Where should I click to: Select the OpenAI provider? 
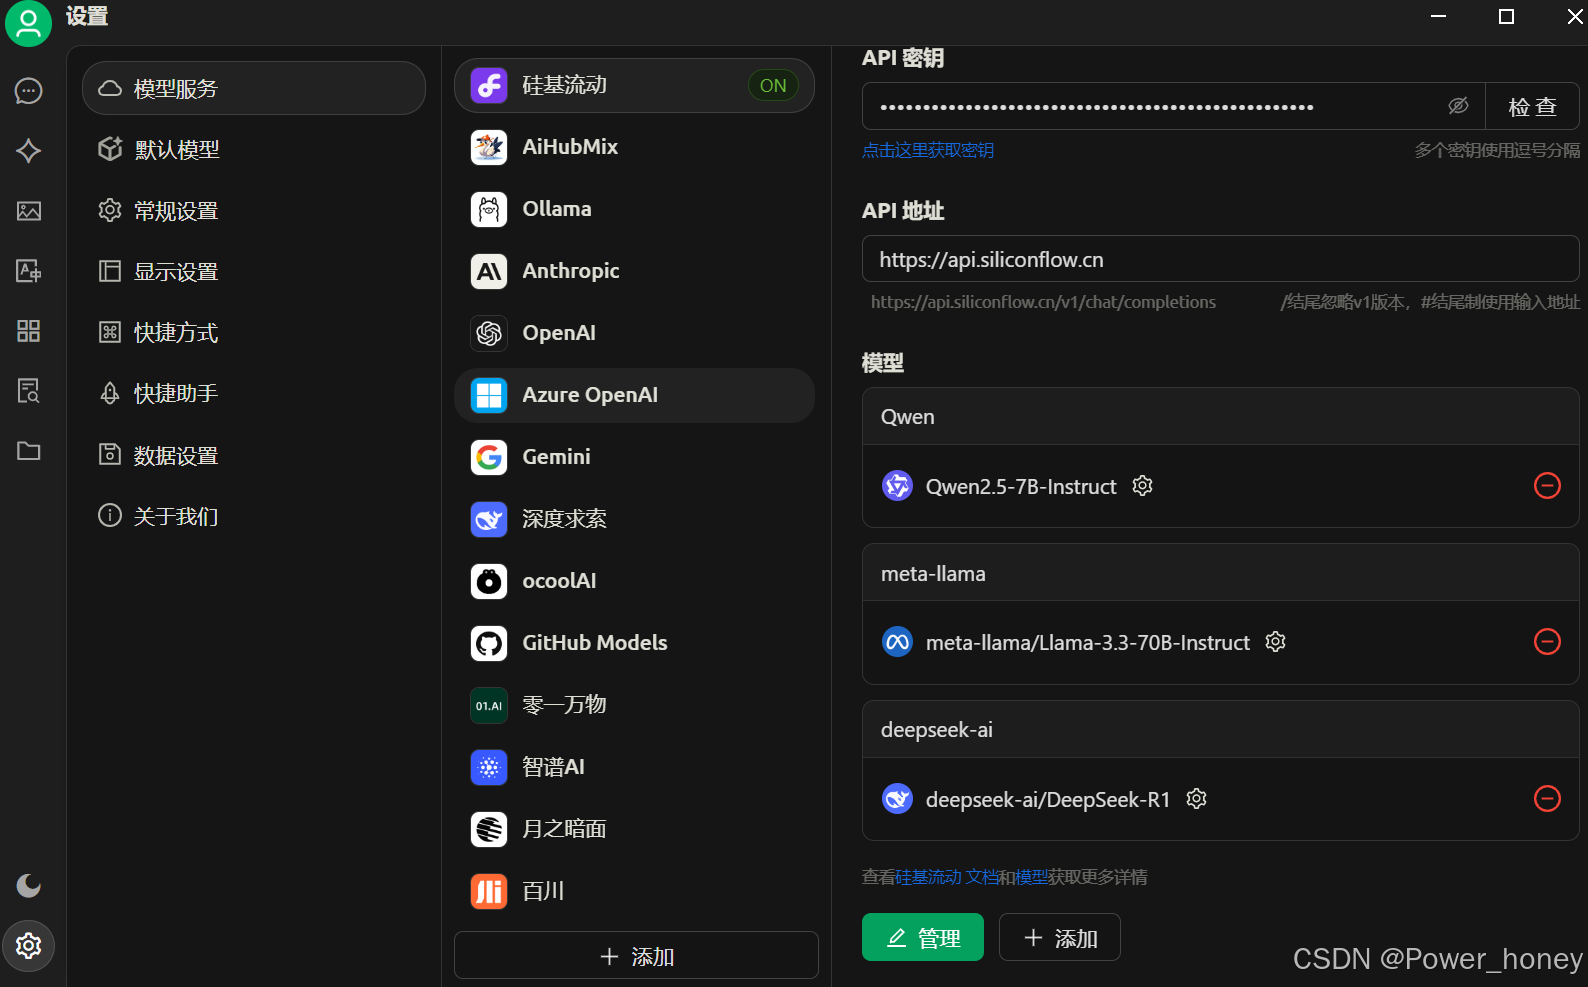[634, 334]
